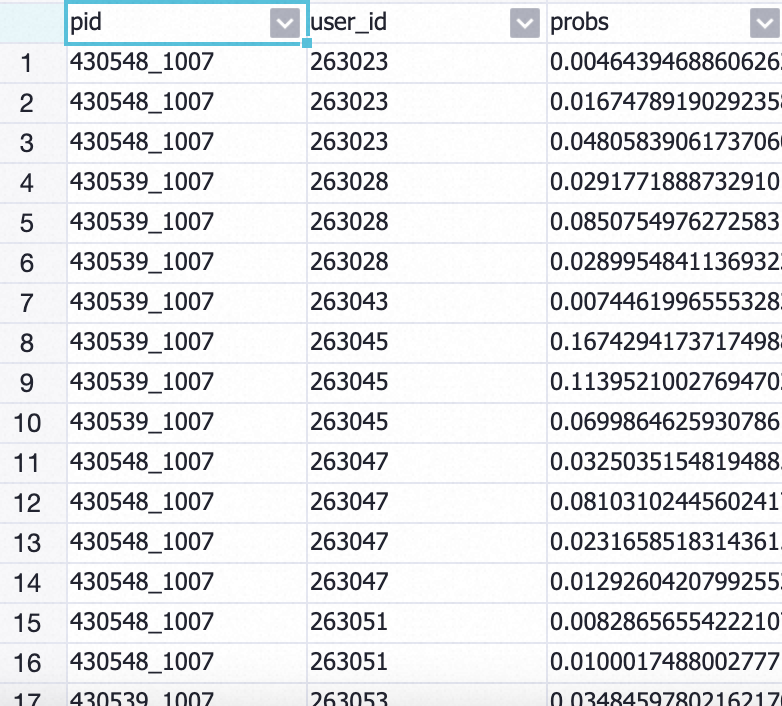Open the pid column filter dropdown
The height and width of the screenshot is (706, 782).
coord(285,23)
